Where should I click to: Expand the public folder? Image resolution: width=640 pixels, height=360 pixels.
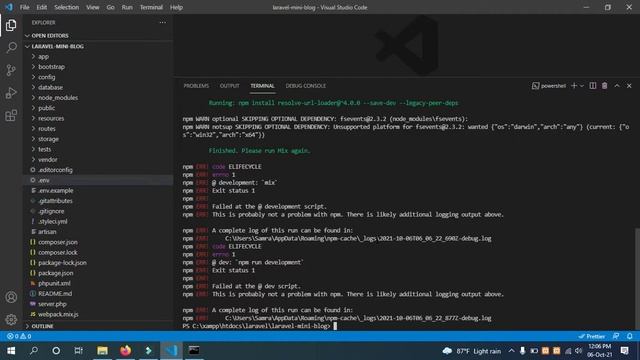coord(98,108)
